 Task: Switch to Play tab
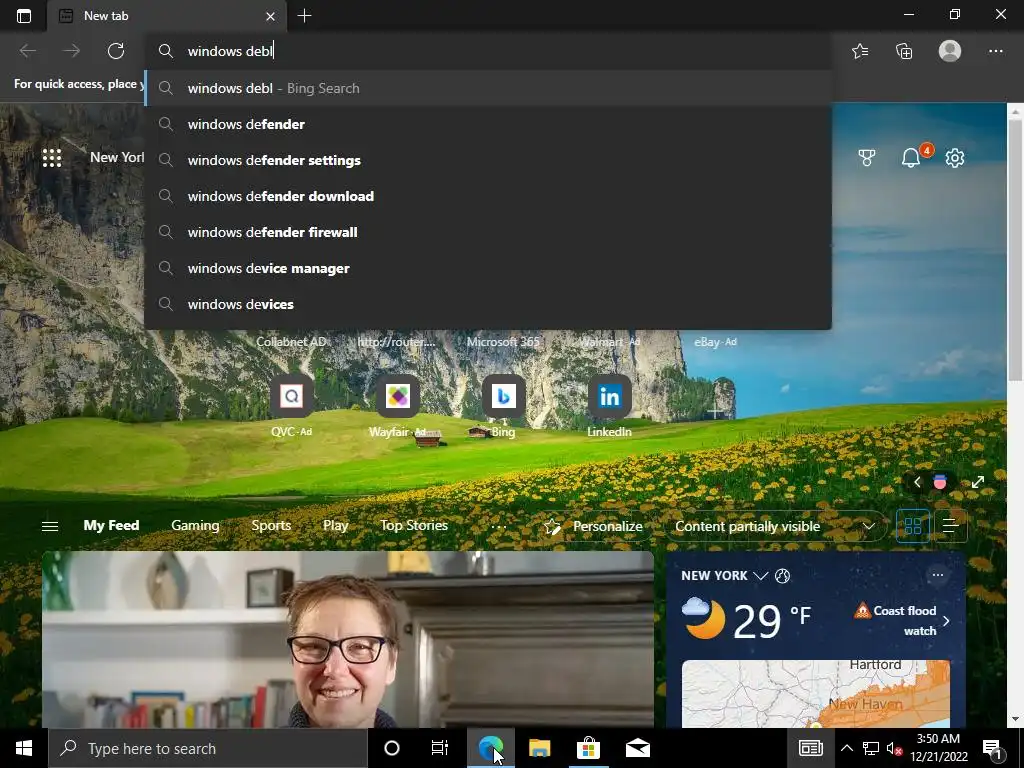(x=336, y=525)
